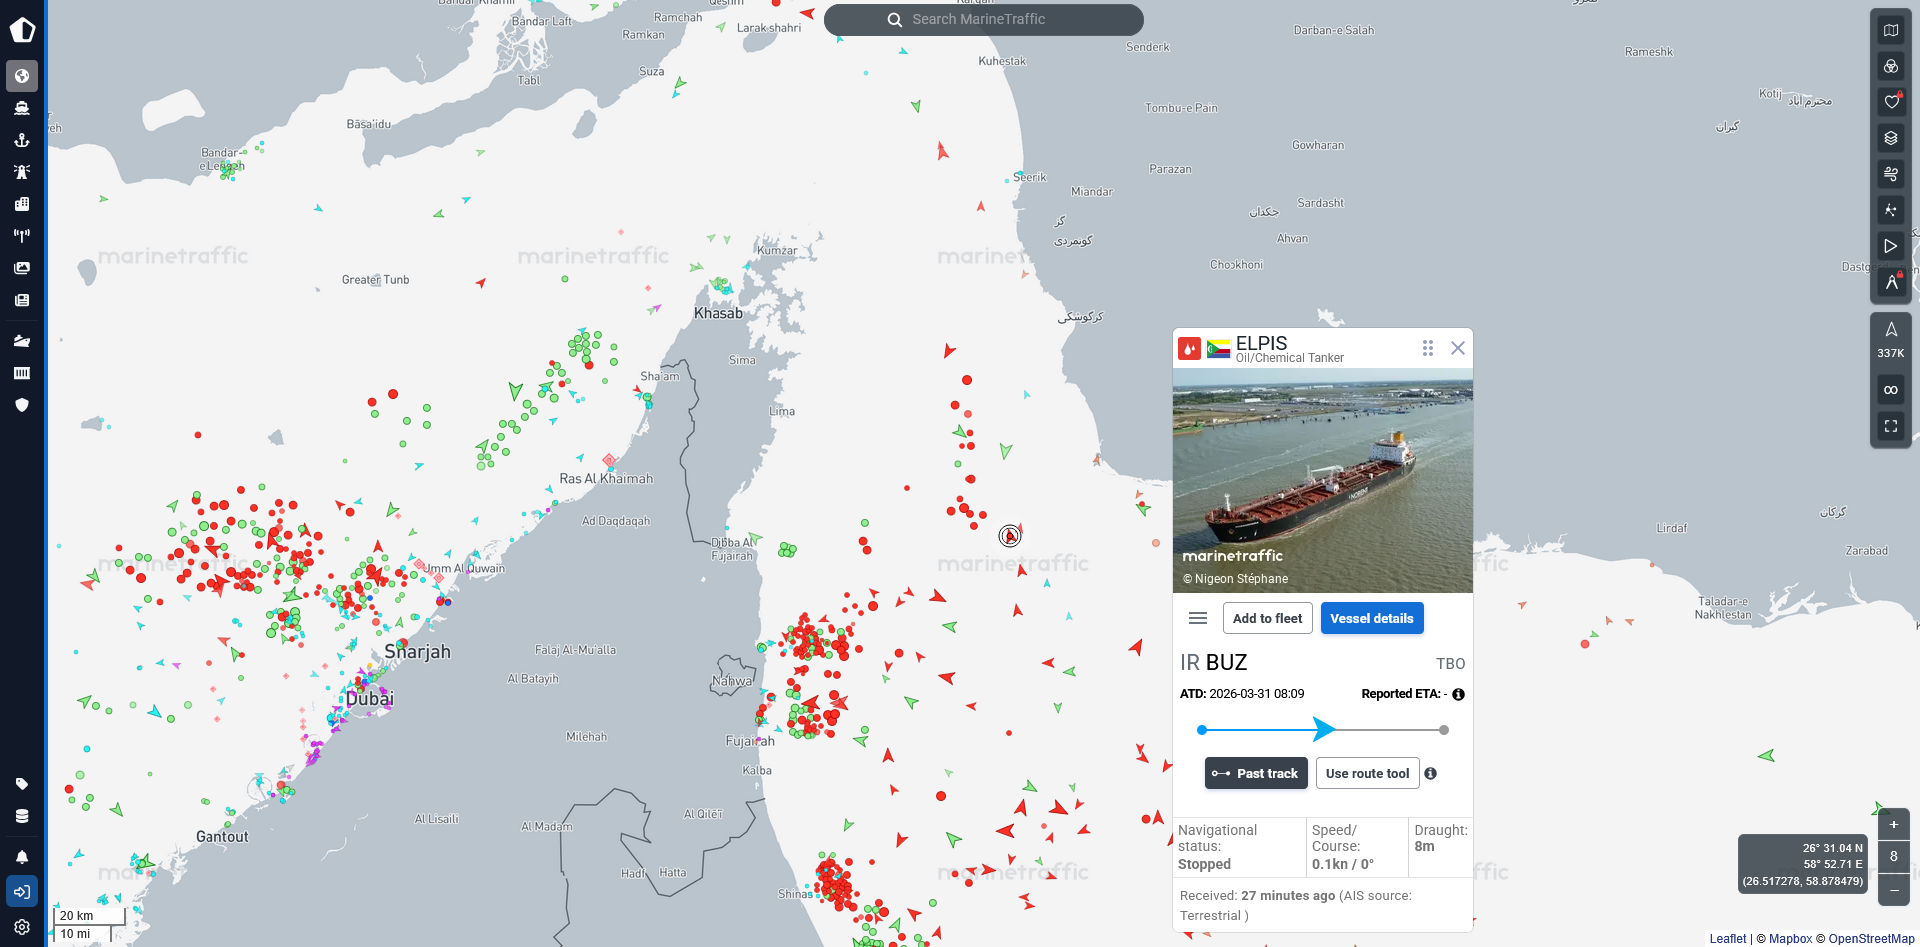Open the ELPIS vessel photo
Image resolution: width=1920 pixels, height=947 pixels.
pyautogui.click(x=1323, y=481)
